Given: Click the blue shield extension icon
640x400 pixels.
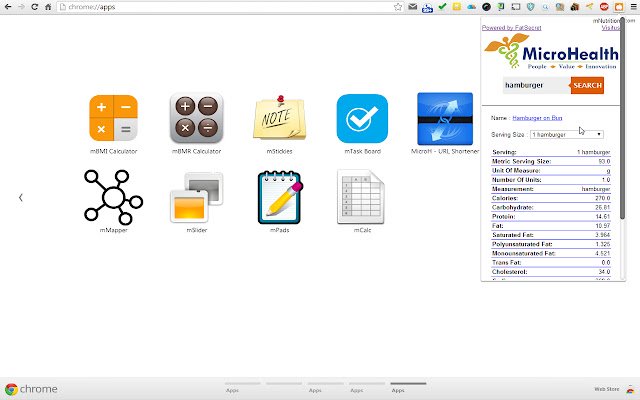Looking at the screenshot, I should point(531,7).
